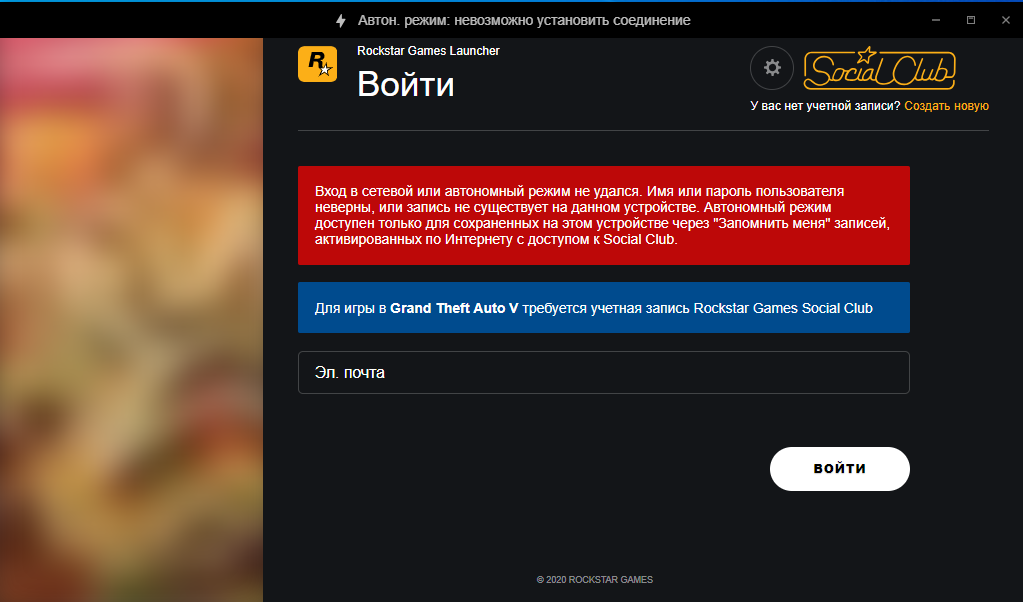
Task: Click the Rockstar Games Launcher title text
Action: 428,51
